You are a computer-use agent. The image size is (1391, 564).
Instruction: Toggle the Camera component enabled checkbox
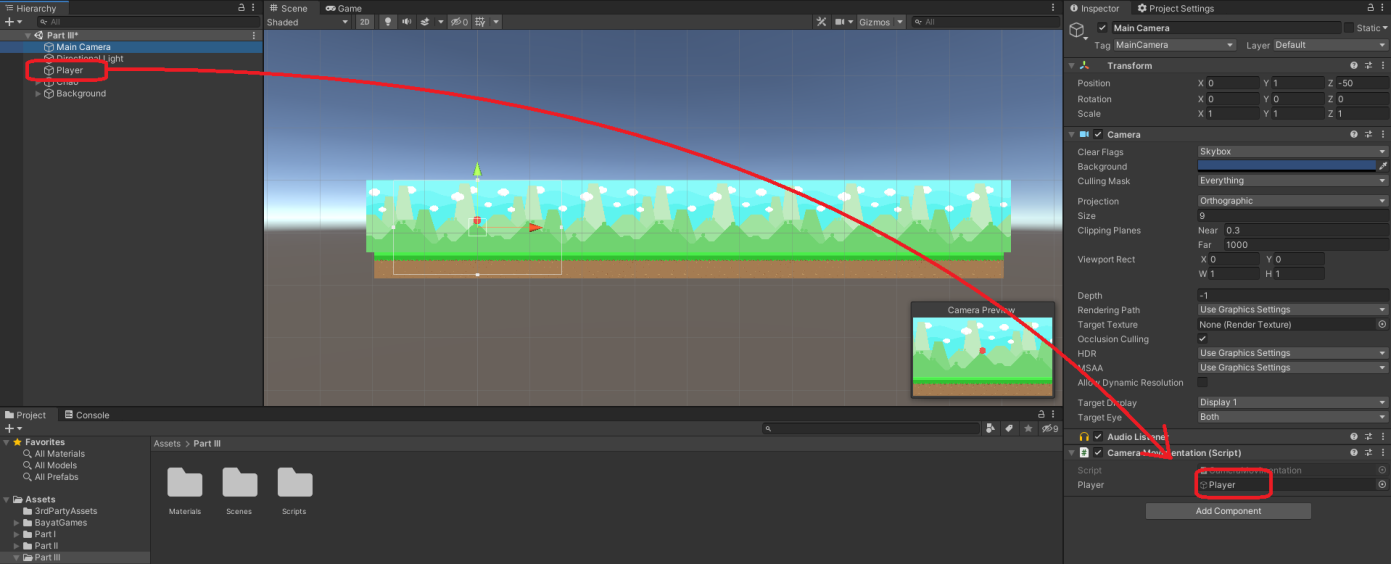click(x=1098, y=134)
